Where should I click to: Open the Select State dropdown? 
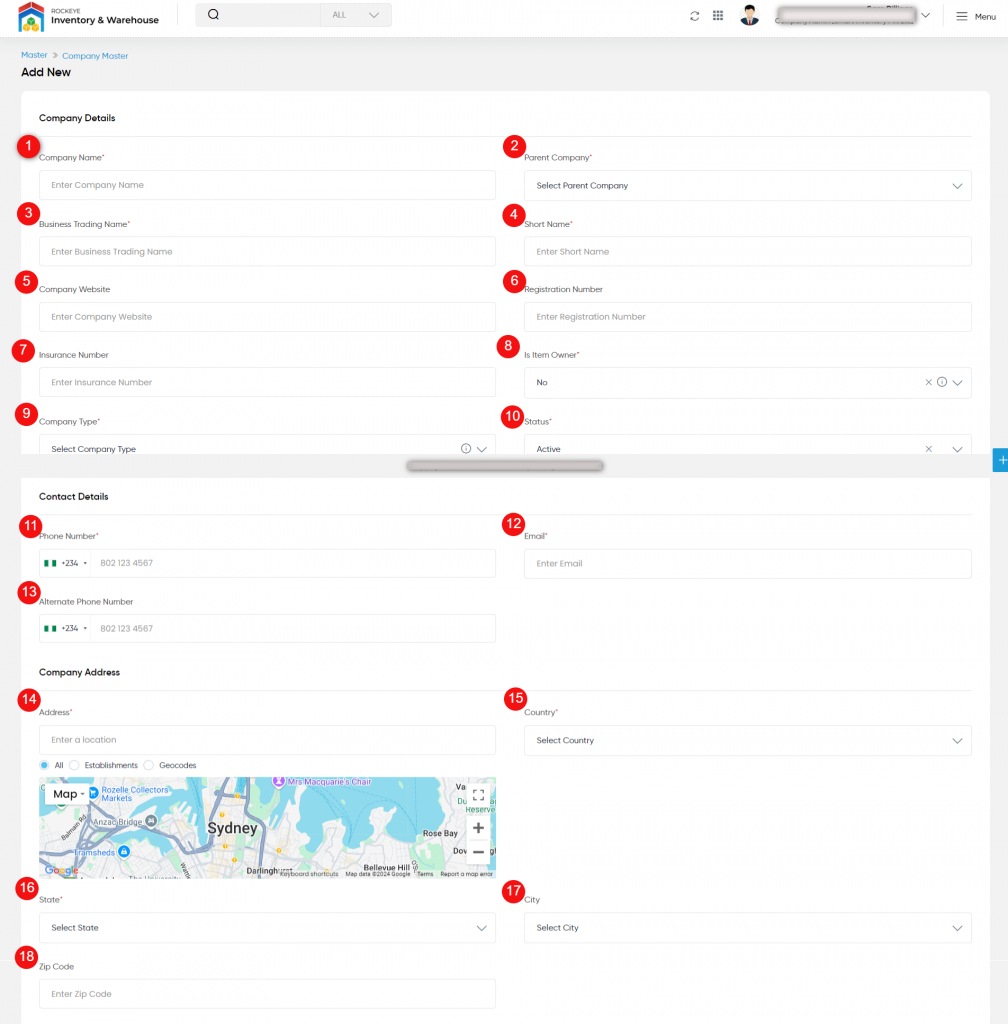click(267, 927)
